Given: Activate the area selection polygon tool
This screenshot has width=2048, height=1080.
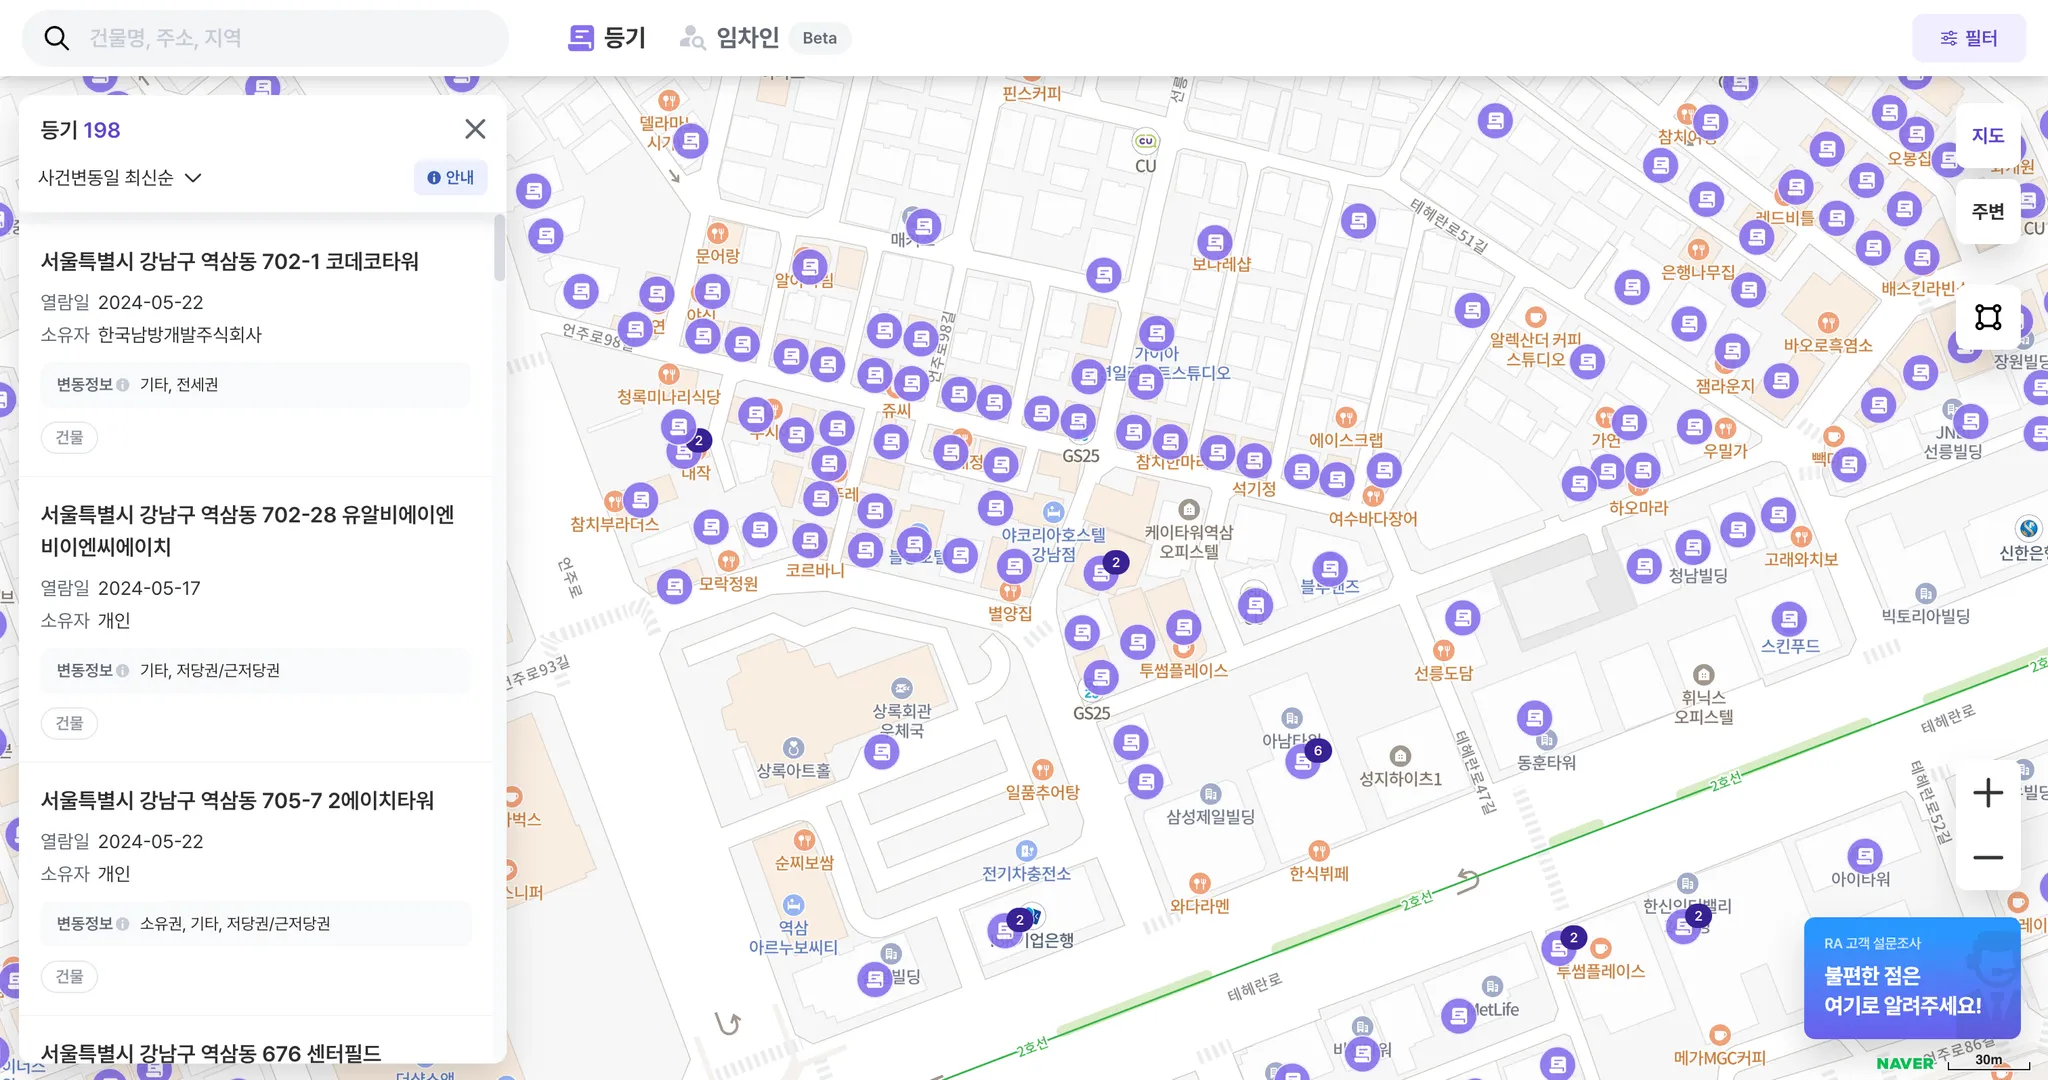Looking at the screenshot, I should click(x=1988, y=317).
